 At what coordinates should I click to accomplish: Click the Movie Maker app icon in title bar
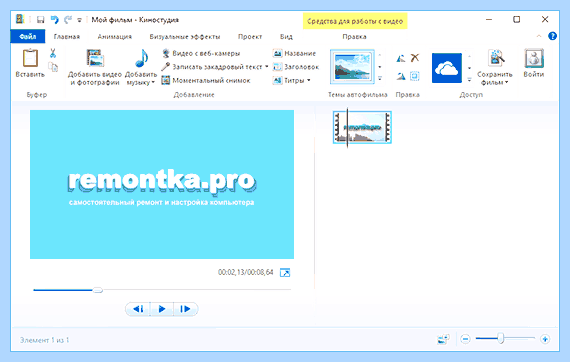click(20, 19)
